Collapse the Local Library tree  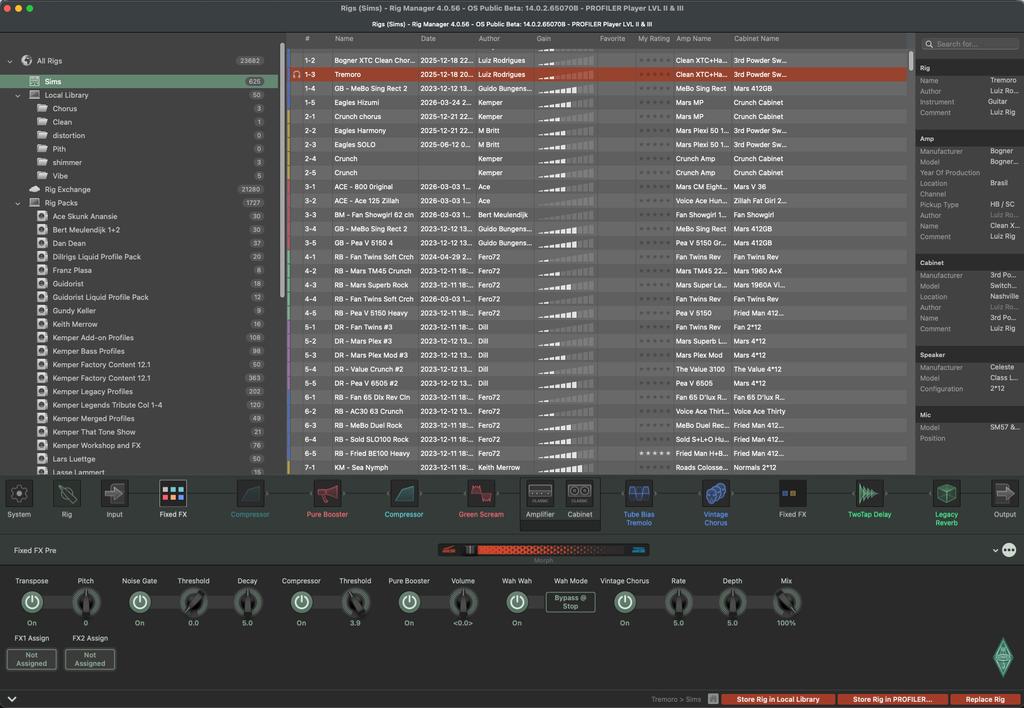point(18,95)
